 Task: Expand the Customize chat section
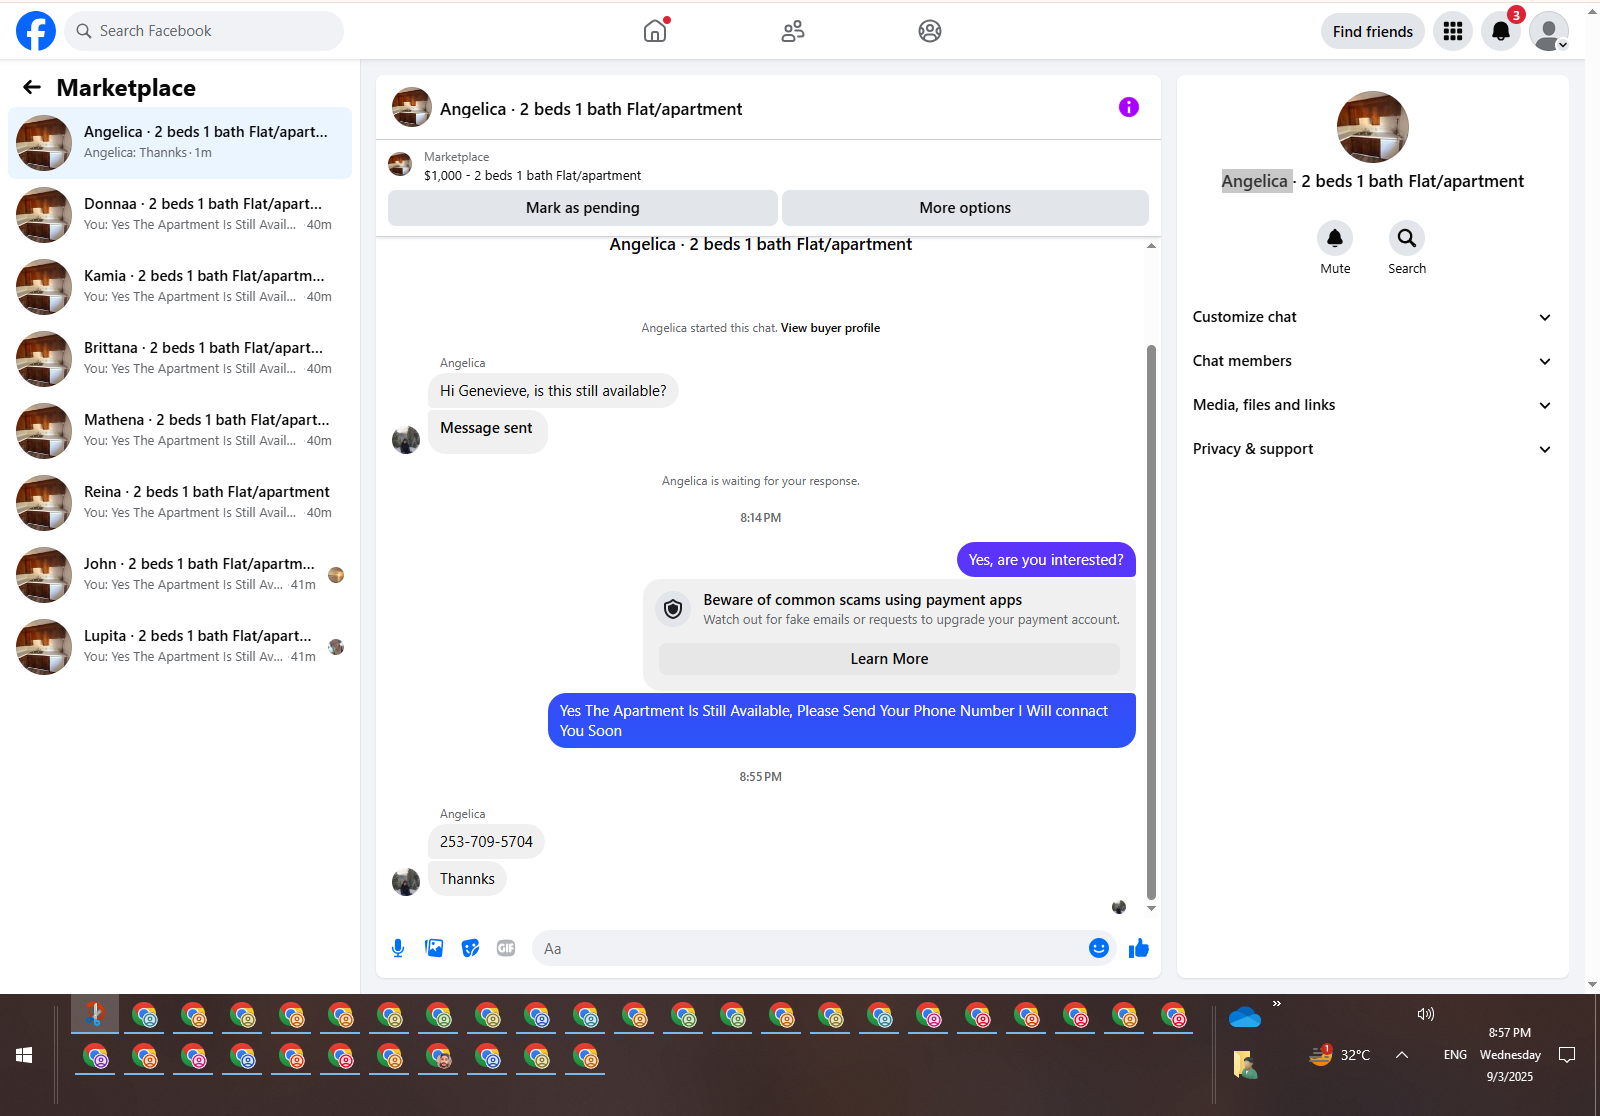[1372, 317]
